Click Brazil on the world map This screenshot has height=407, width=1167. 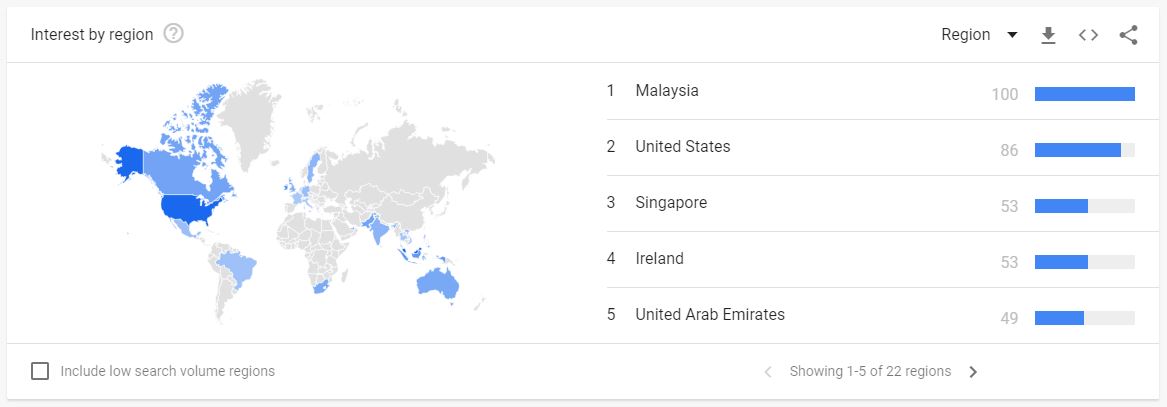click(x=238, y=267)
